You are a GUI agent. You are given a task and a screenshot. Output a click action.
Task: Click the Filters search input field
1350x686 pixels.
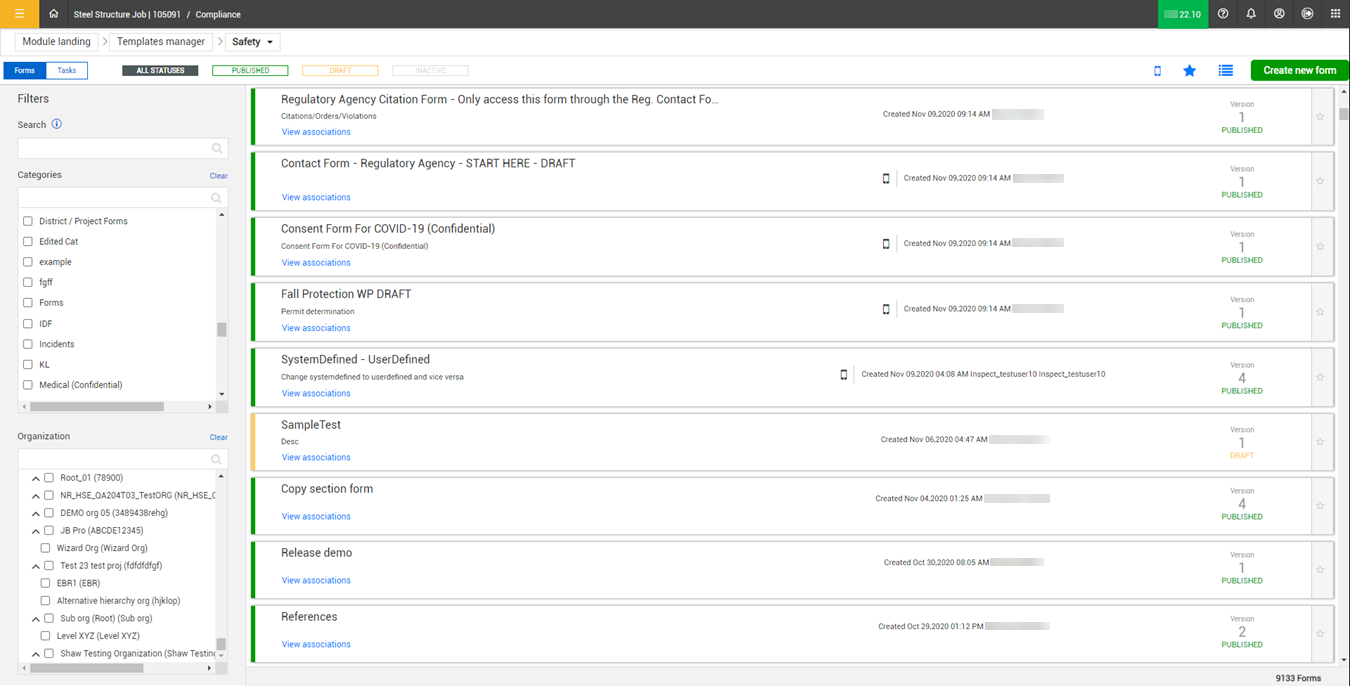click(x=115, y=148)
